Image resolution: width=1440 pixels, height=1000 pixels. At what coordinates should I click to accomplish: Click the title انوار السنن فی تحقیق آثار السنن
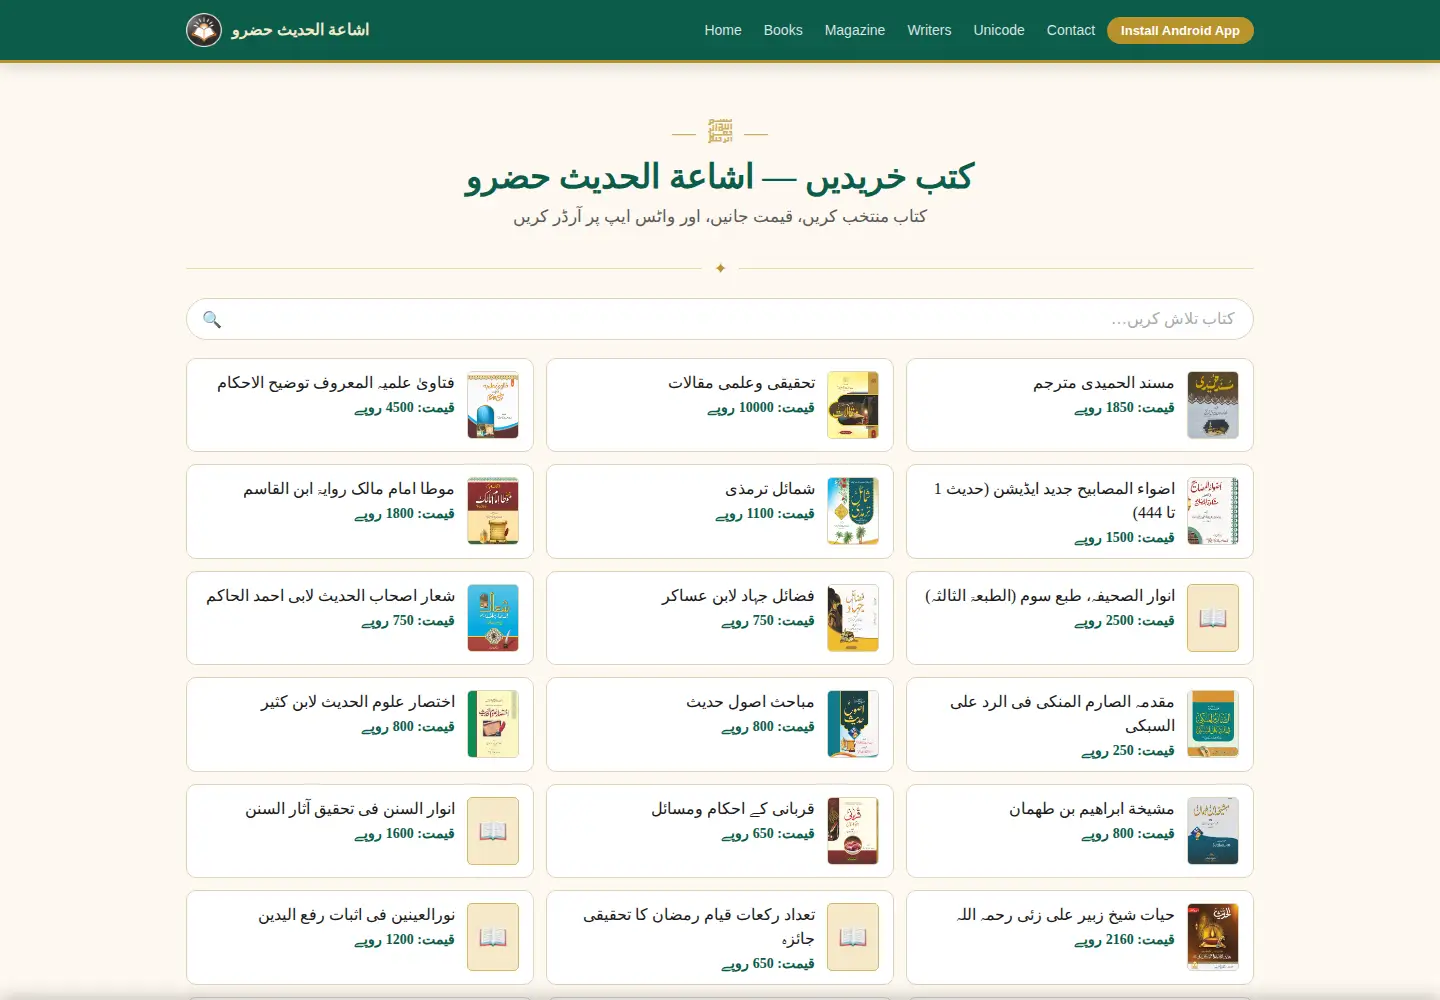[x=350, y=809]
